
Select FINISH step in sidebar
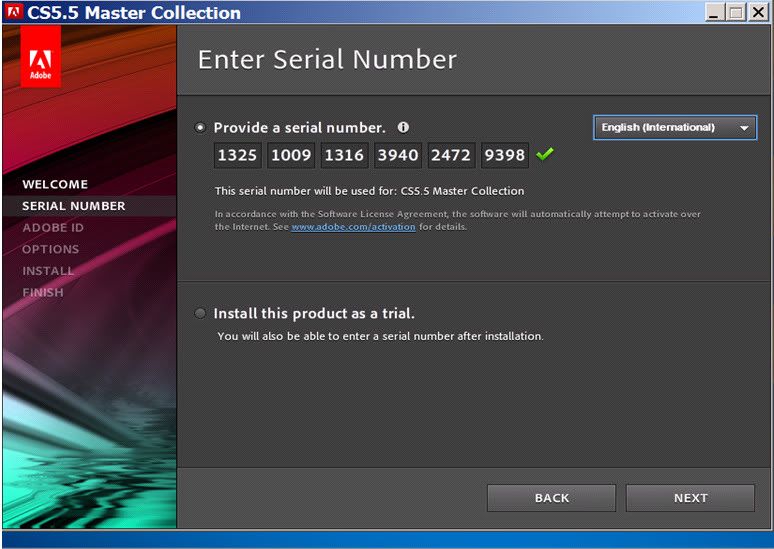43,292
